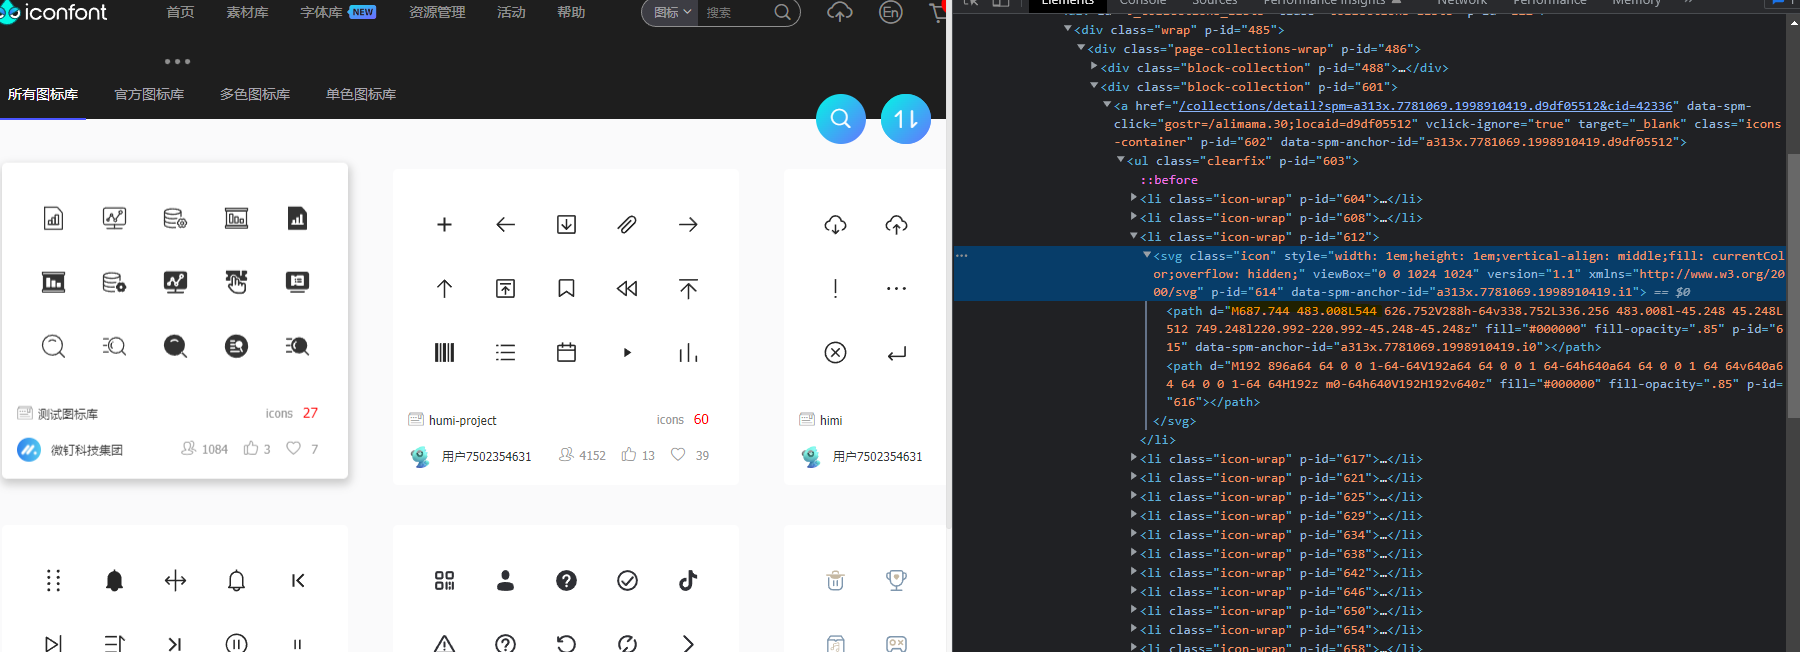Image resolution: width=1800 pixels, height=652 pixels.
Task: Open the 微钉科技集团 author link
Action: coord(87,450)
